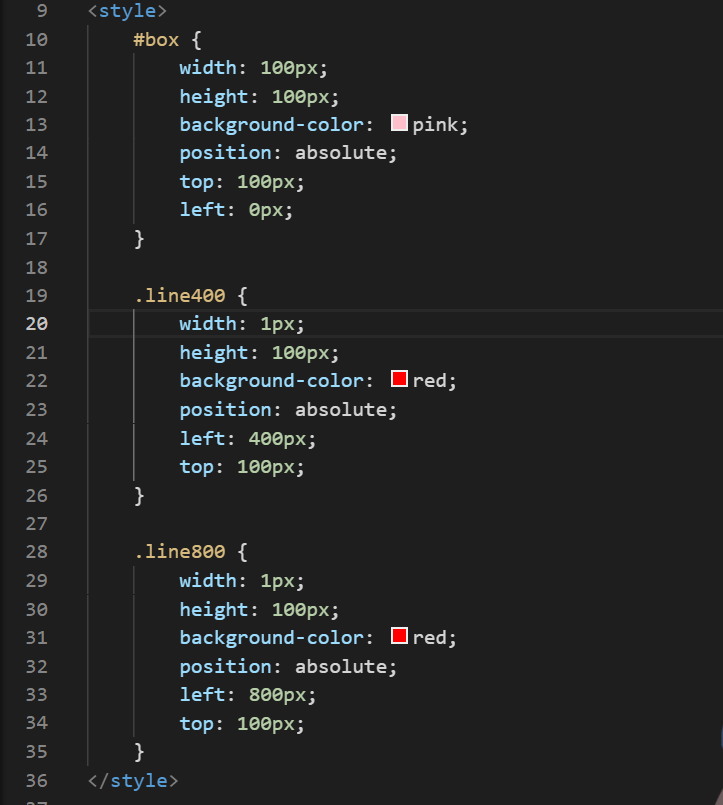Click line number 13 in gutter

pyautogui.click(x=36, y=125)
